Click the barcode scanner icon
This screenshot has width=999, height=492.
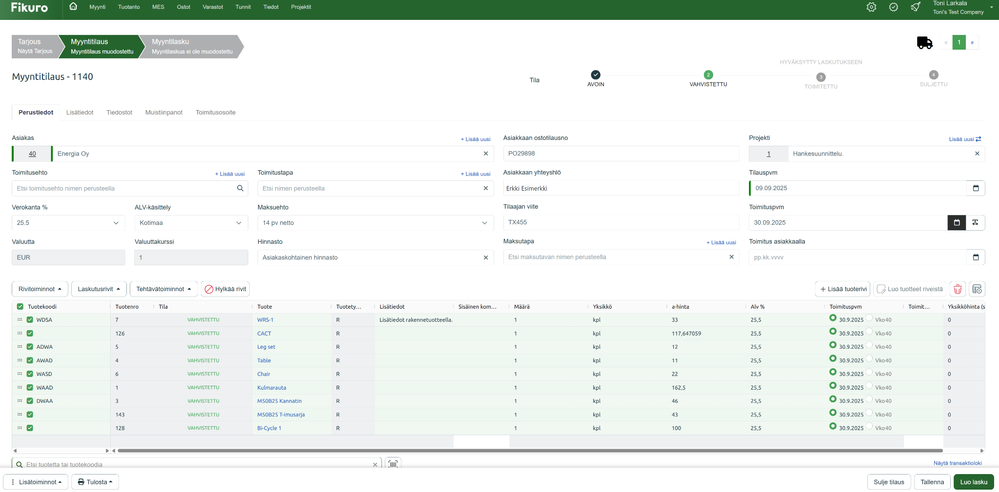393,465
